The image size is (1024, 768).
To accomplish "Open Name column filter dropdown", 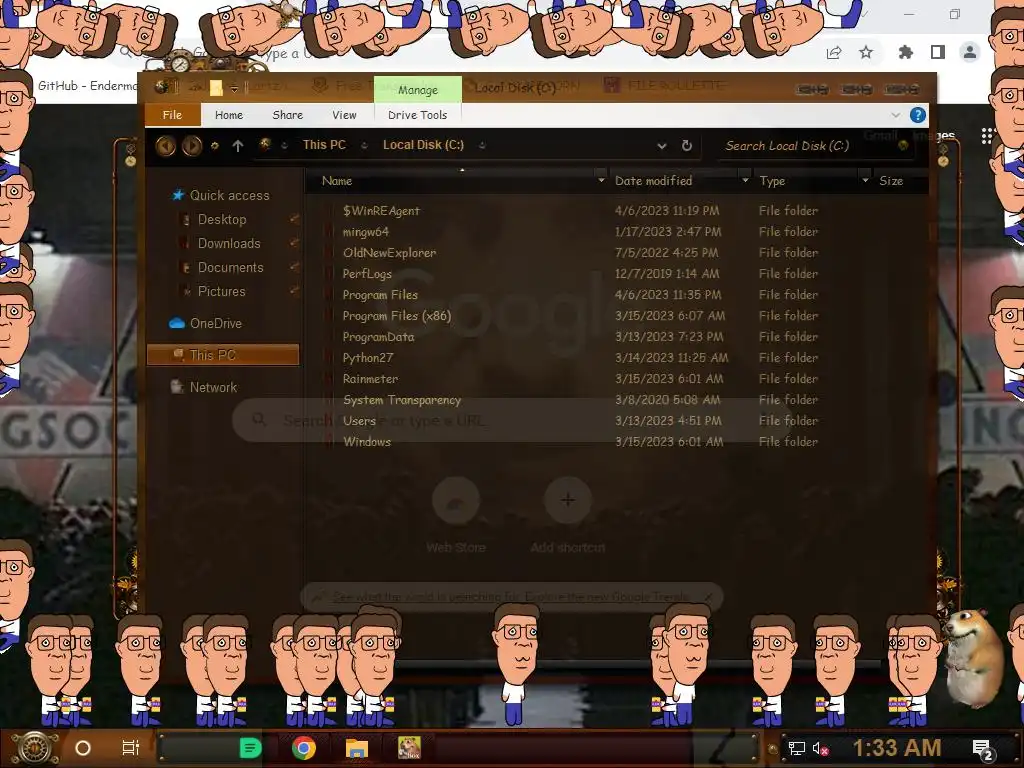I will pyautogui.click(x=601, y=180).
